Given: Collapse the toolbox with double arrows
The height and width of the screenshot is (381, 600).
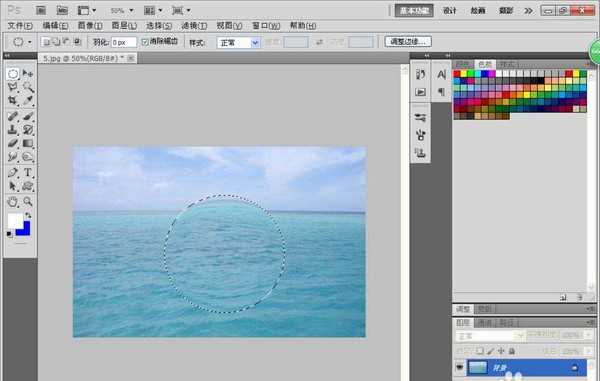Looking at the screenshot, I should (7, 56).
